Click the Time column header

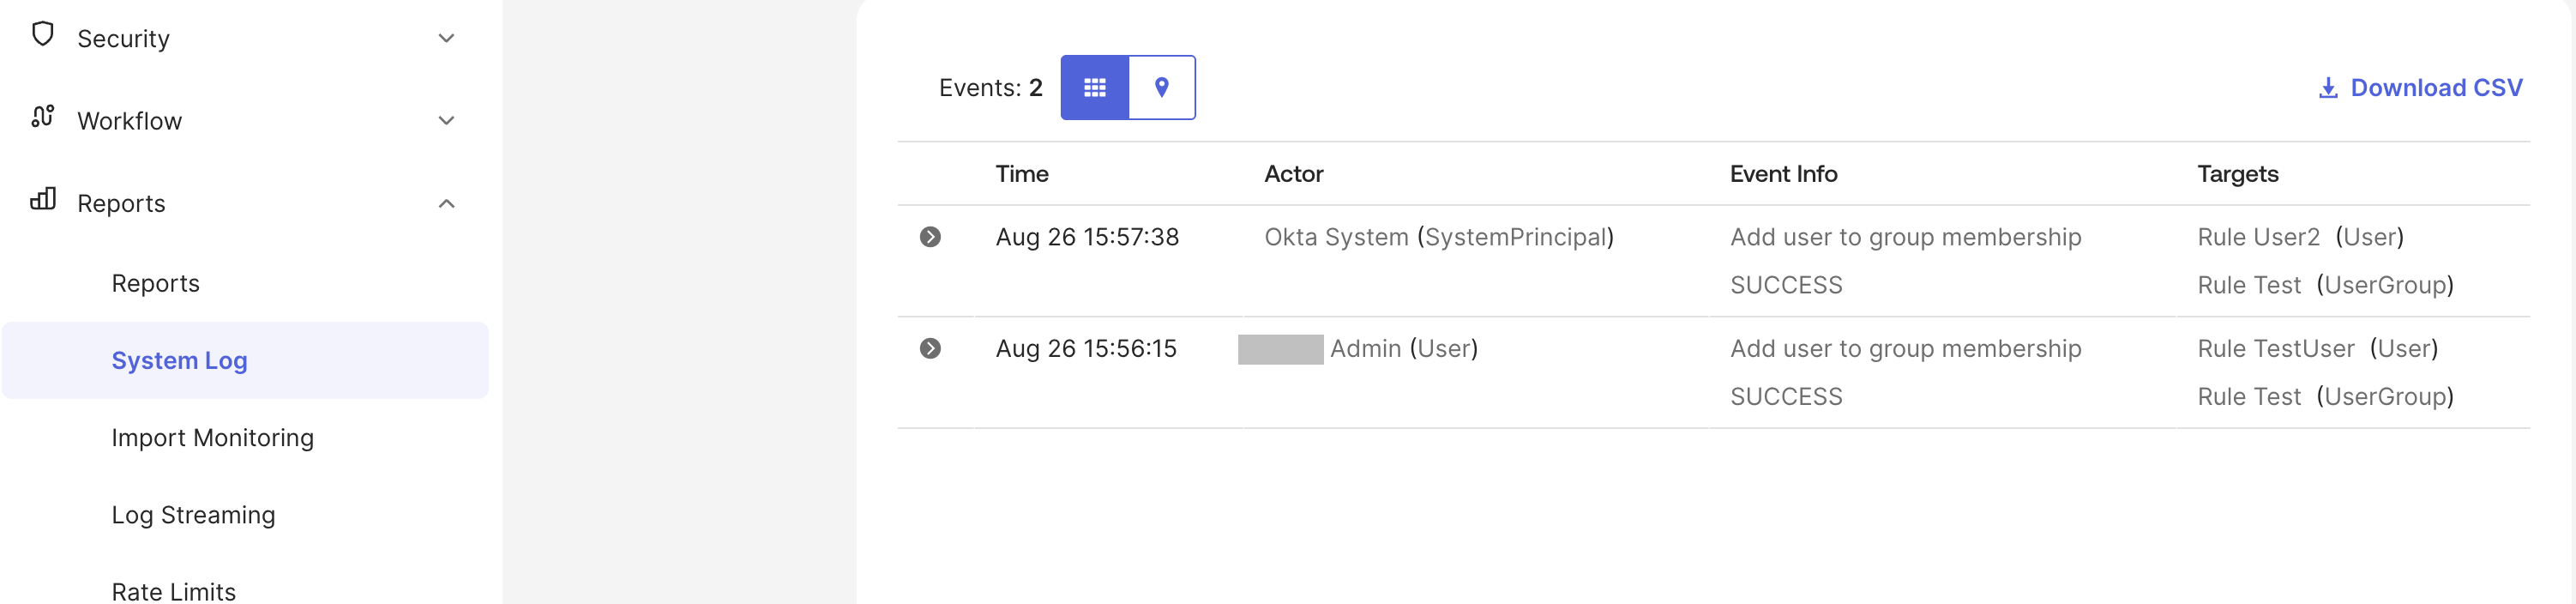click(x=1021, y=174)
